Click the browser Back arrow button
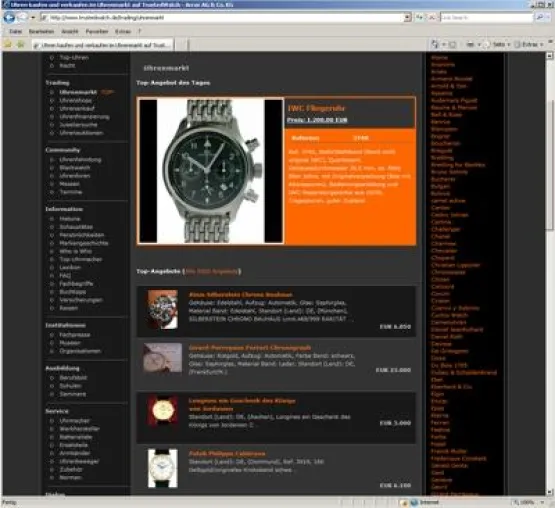Screen dimensions: 555x508 (9, 17)
